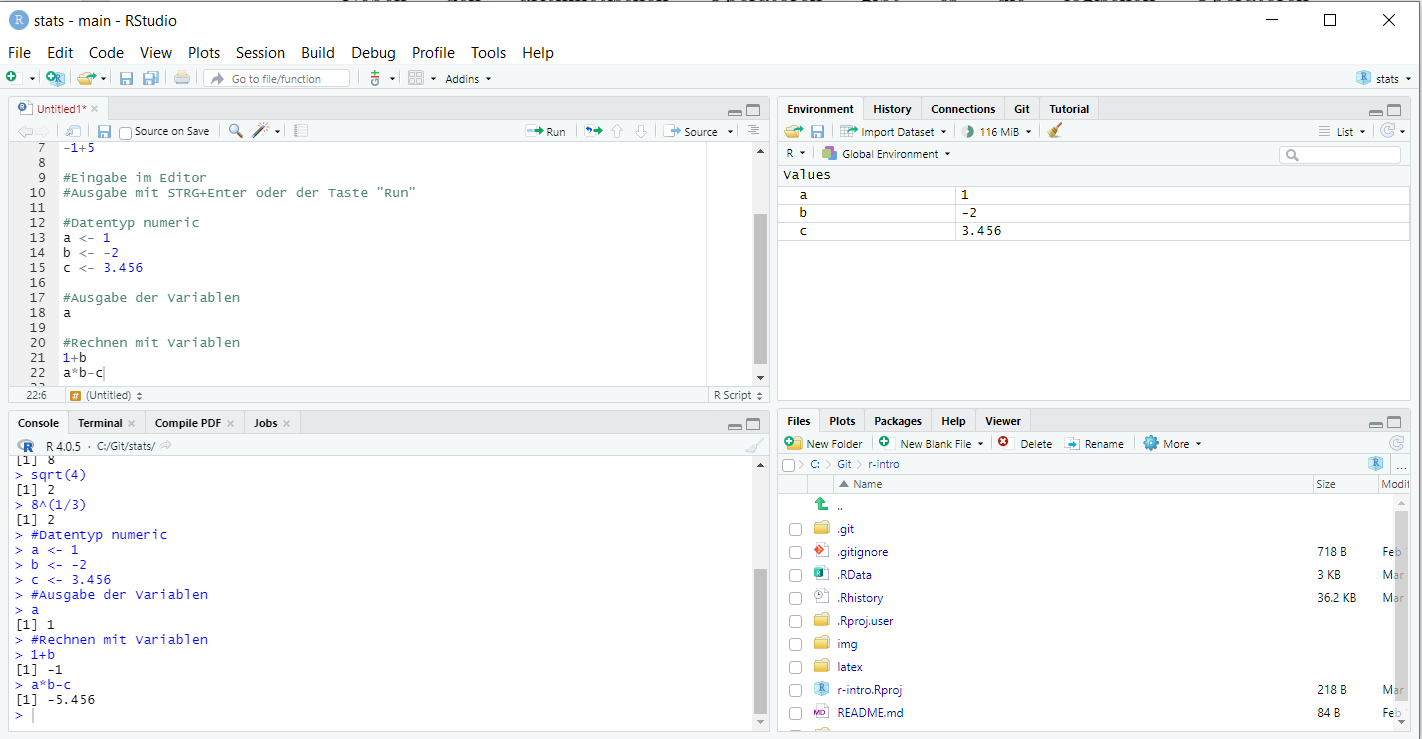Viewport: 1422px width, 739px height.
Task: Click the Compile Report notebook icon
Action: coord(301,131)
